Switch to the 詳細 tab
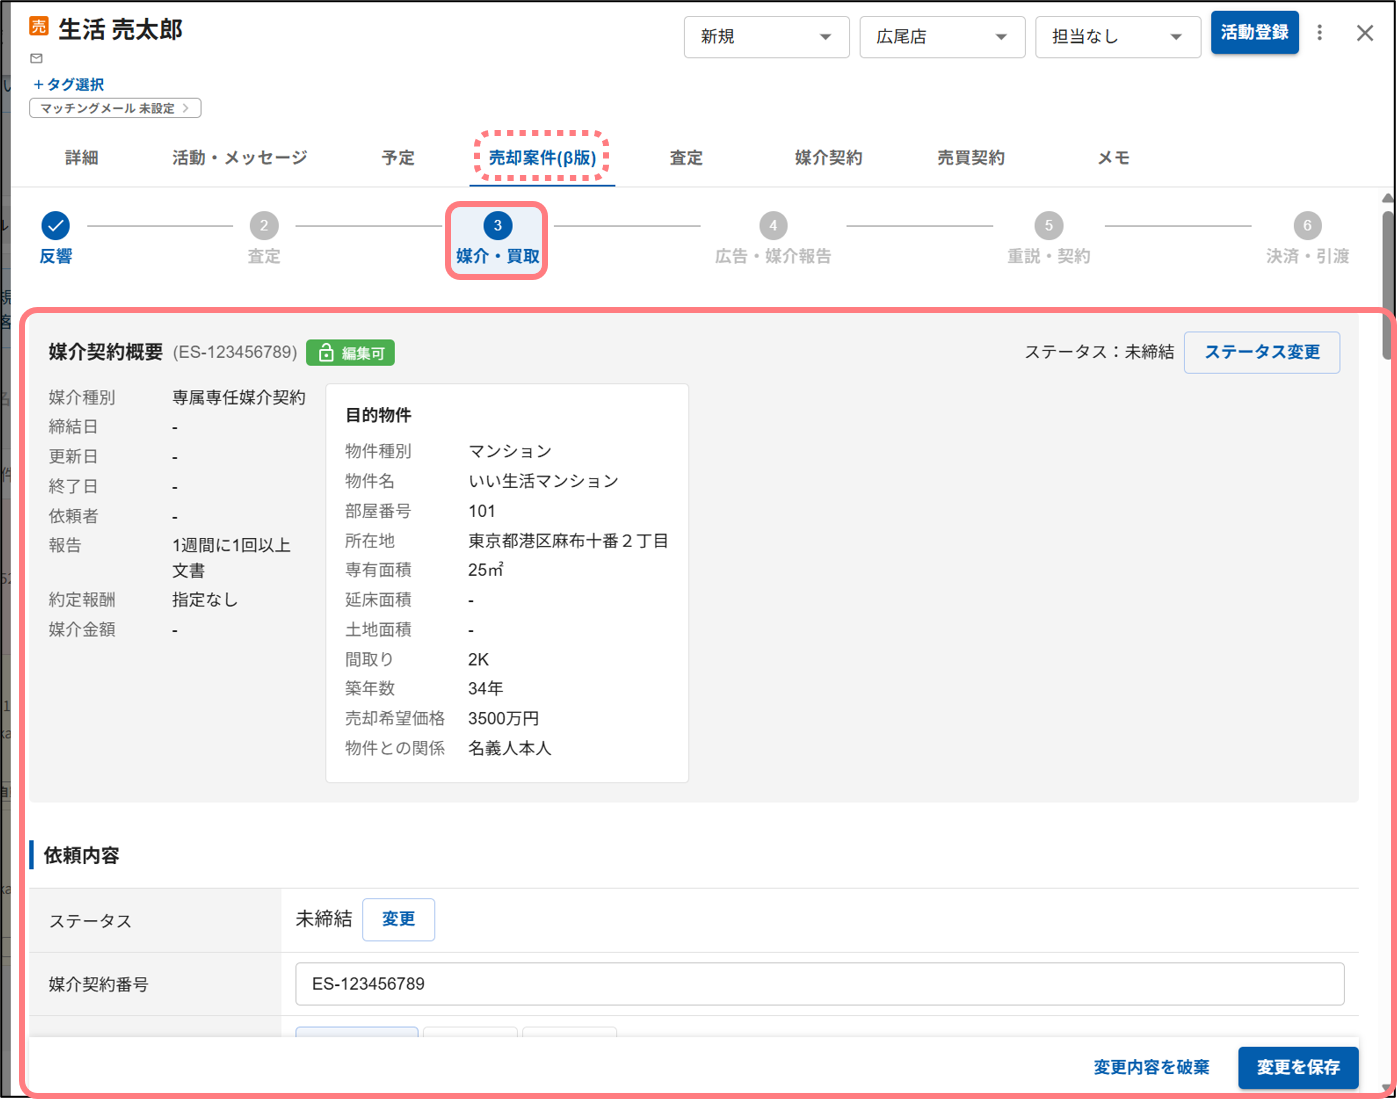The image size is (1397, 1099). pyautogui.click(x=82, y=158)
